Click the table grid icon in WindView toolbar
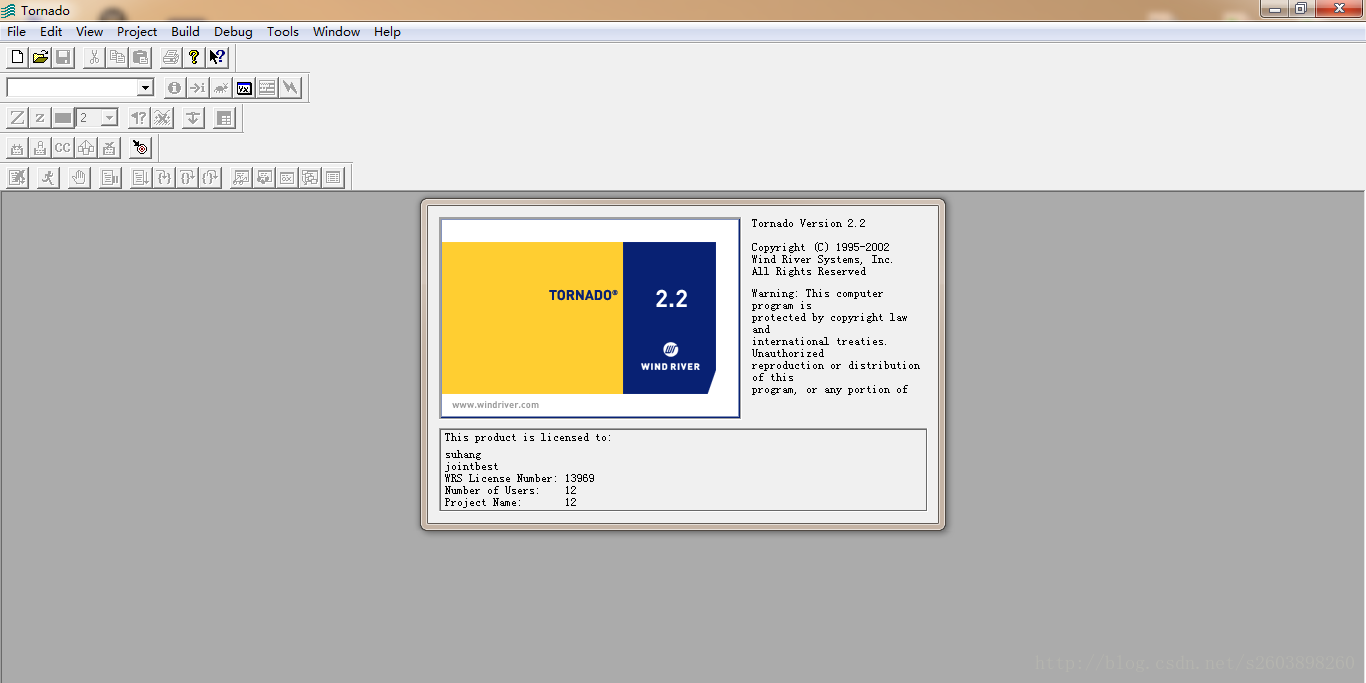Image resolution: width=1366 pixels, height=683 pixels. point(224,118)
